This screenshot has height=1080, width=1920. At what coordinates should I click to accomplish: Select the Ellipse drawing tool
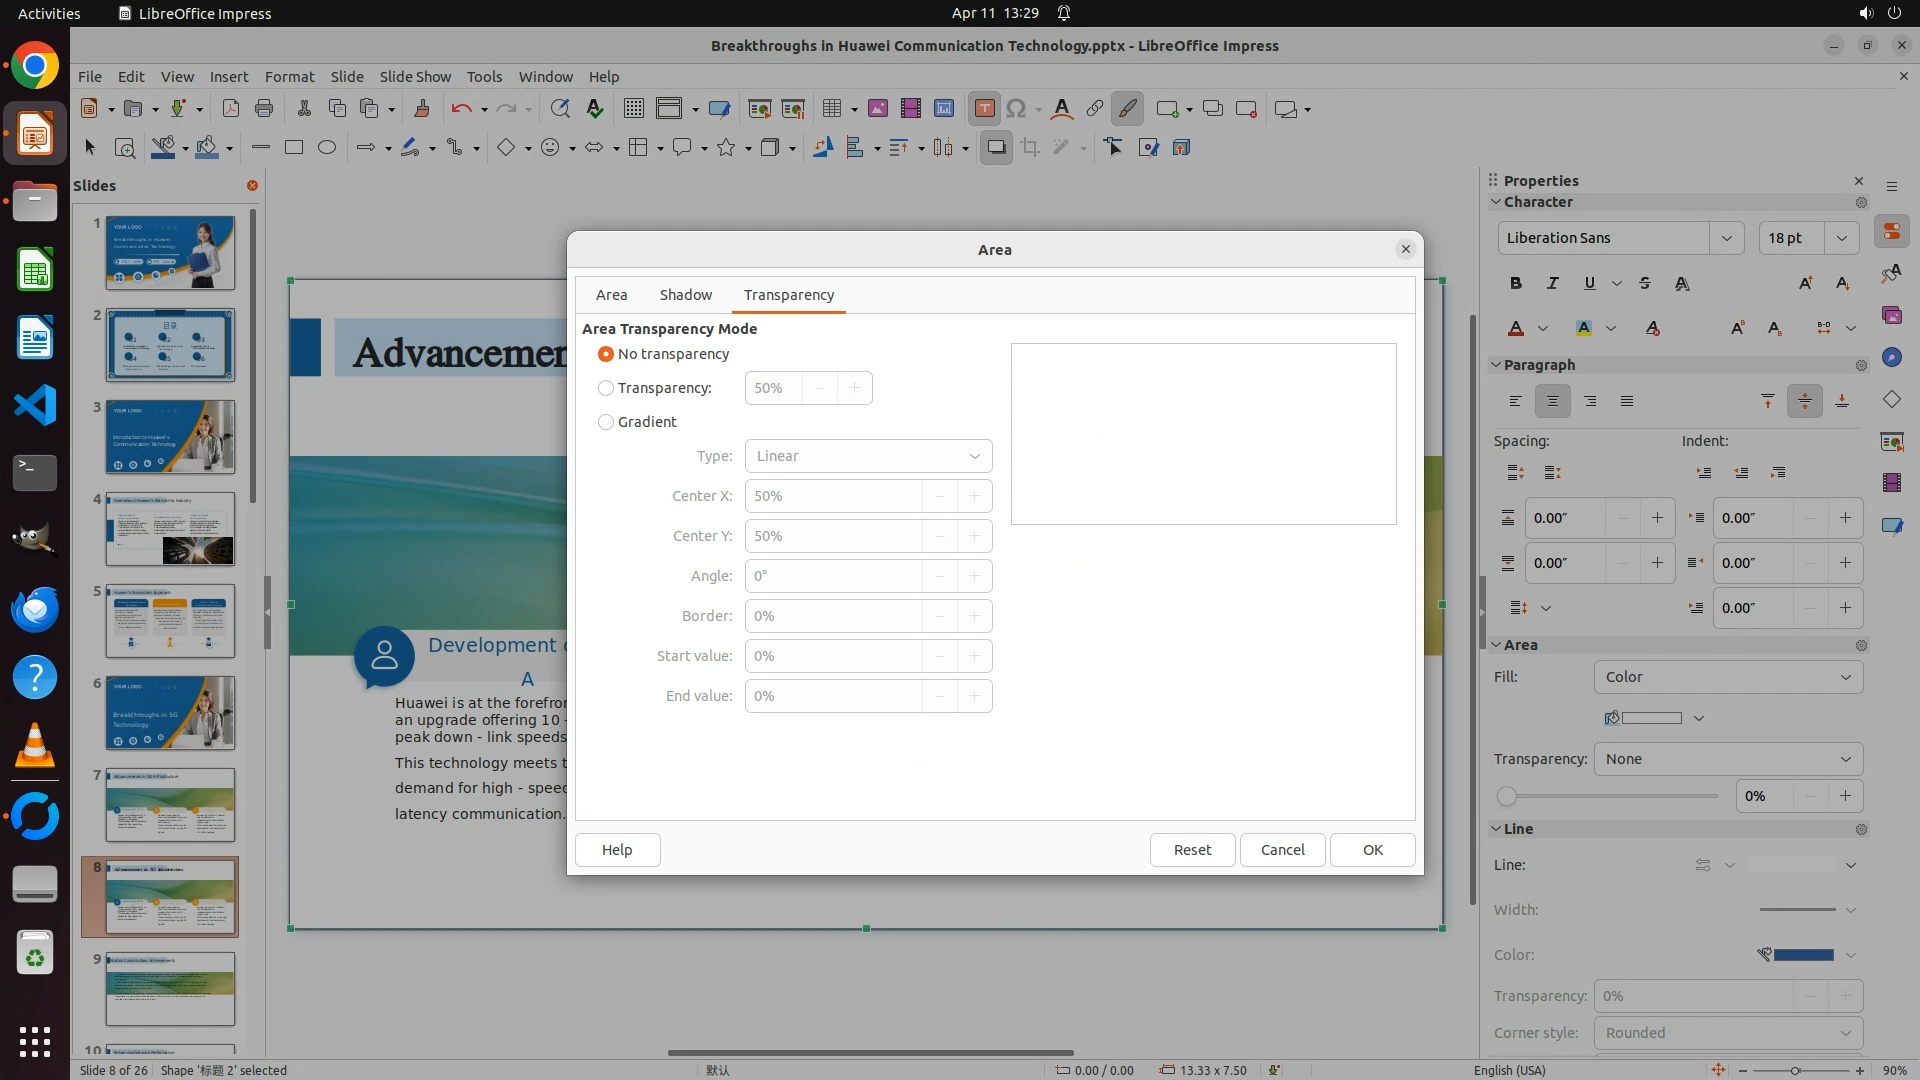327,148
